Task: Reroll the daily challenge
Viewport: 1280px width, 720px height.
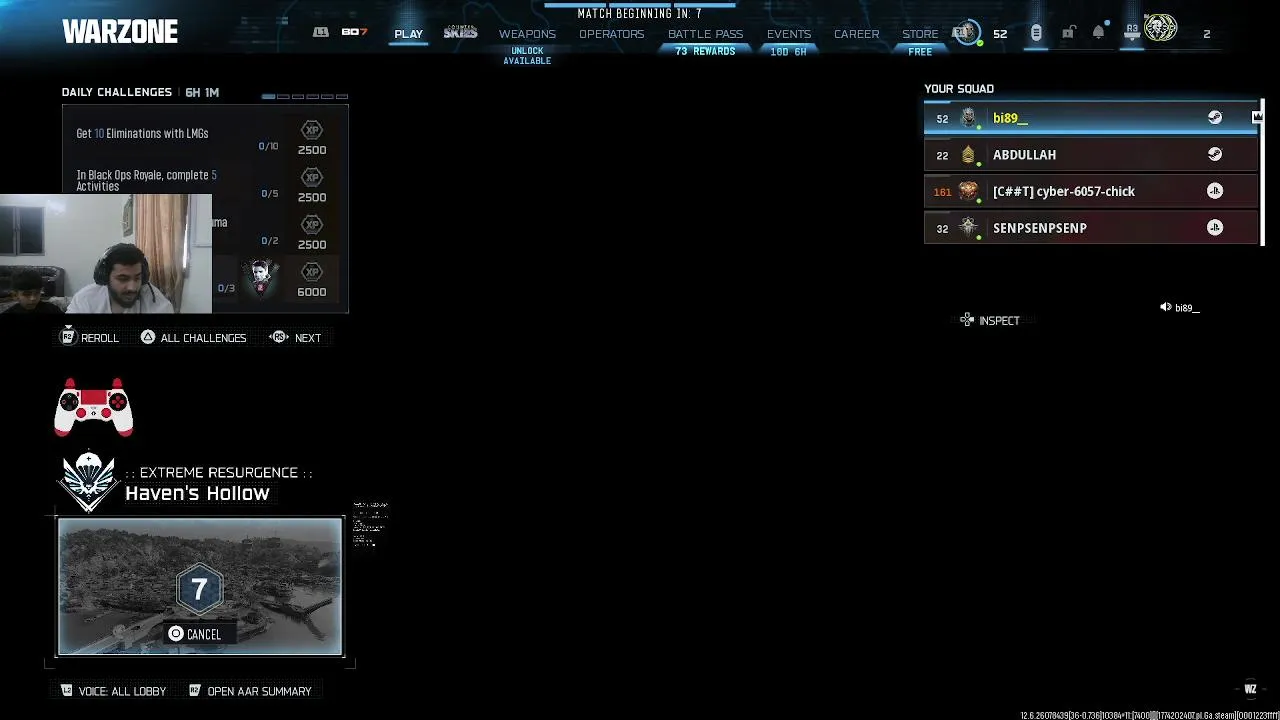Action: click(90, 338)
